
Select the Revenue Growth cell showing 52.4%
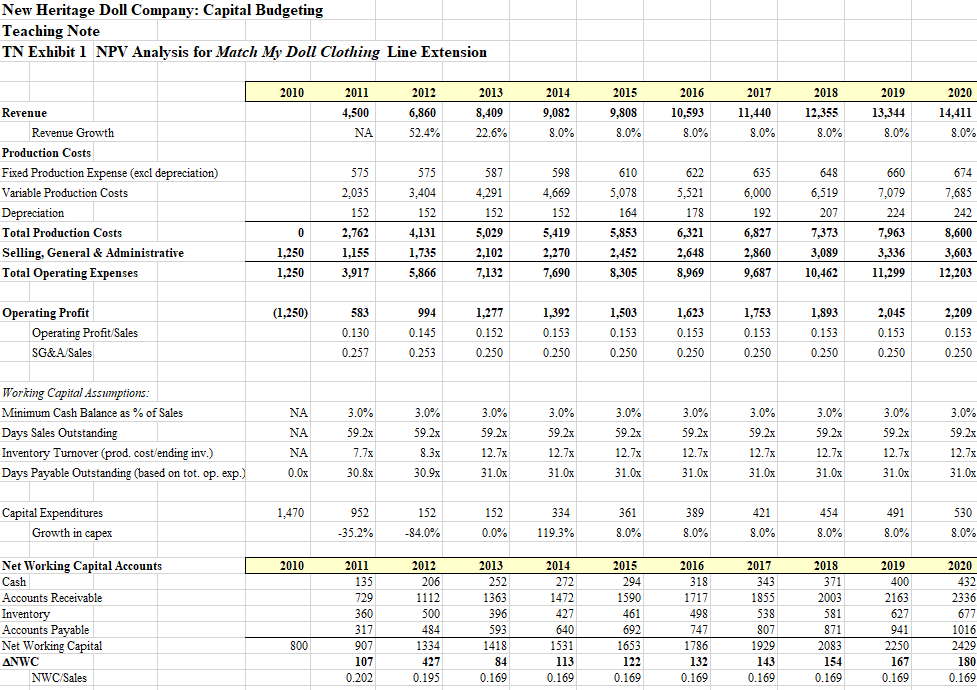coord(423,130)
